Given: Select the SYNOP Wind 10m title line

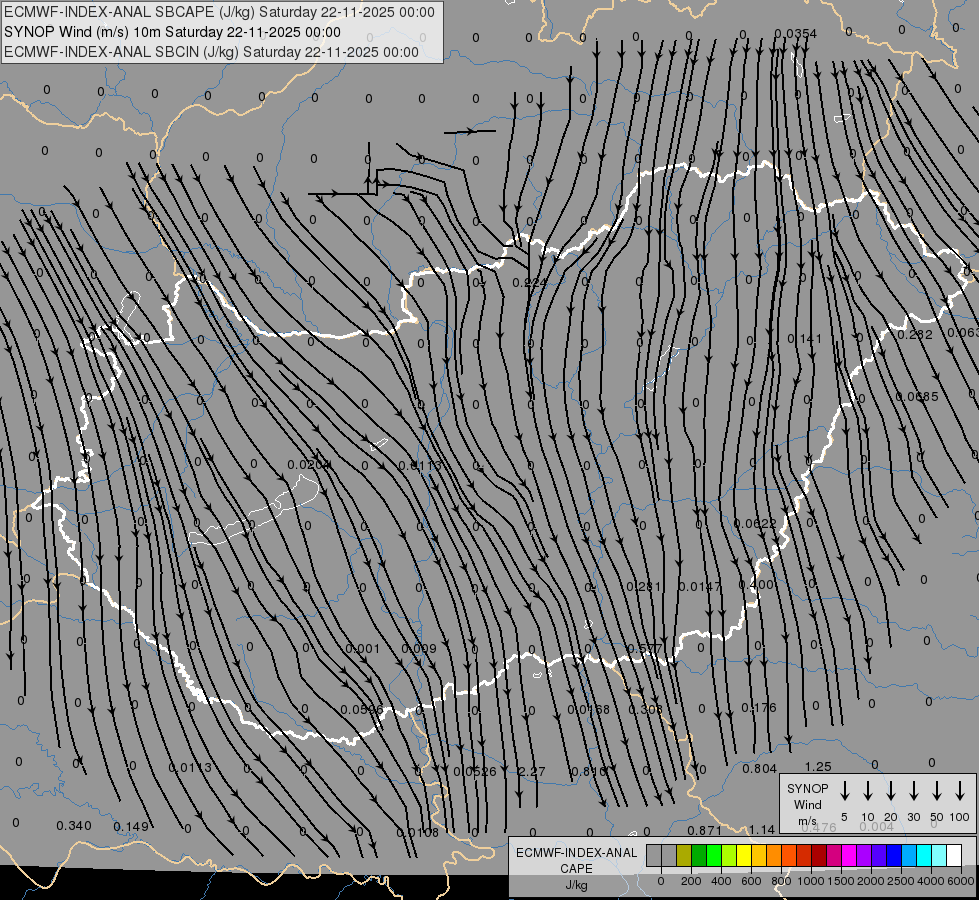Looking at the screenshot, I should [x=172, y=32].
